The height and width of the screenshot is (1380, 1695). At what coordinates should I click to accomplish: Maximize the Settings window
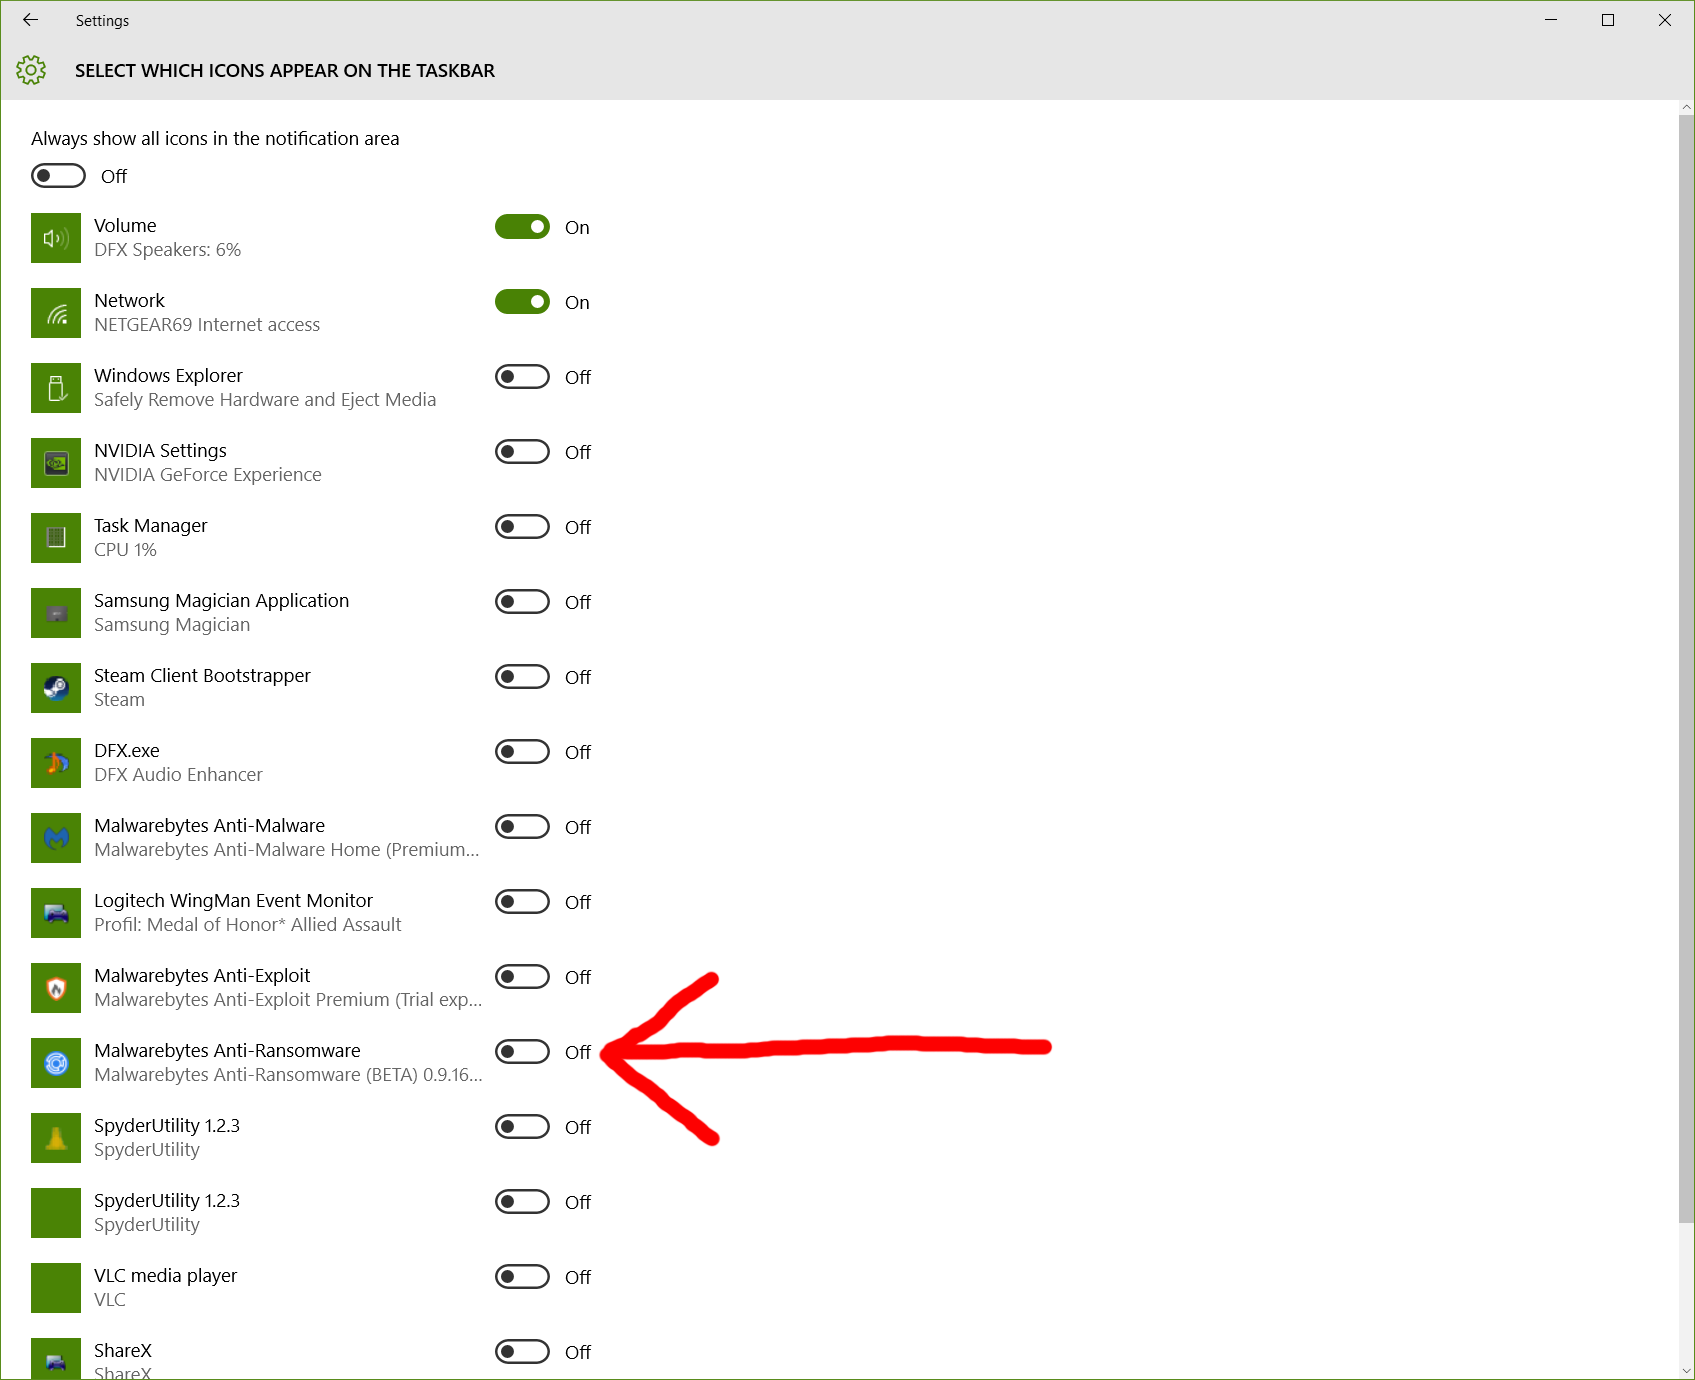tap(1608, 20)
